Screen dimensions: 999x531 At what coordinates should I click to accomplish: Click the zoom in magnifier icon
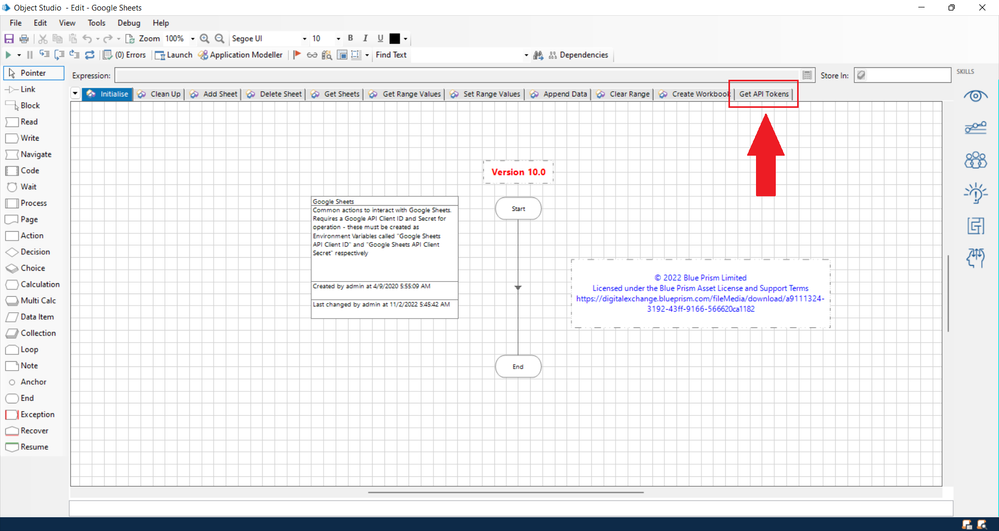205,38
